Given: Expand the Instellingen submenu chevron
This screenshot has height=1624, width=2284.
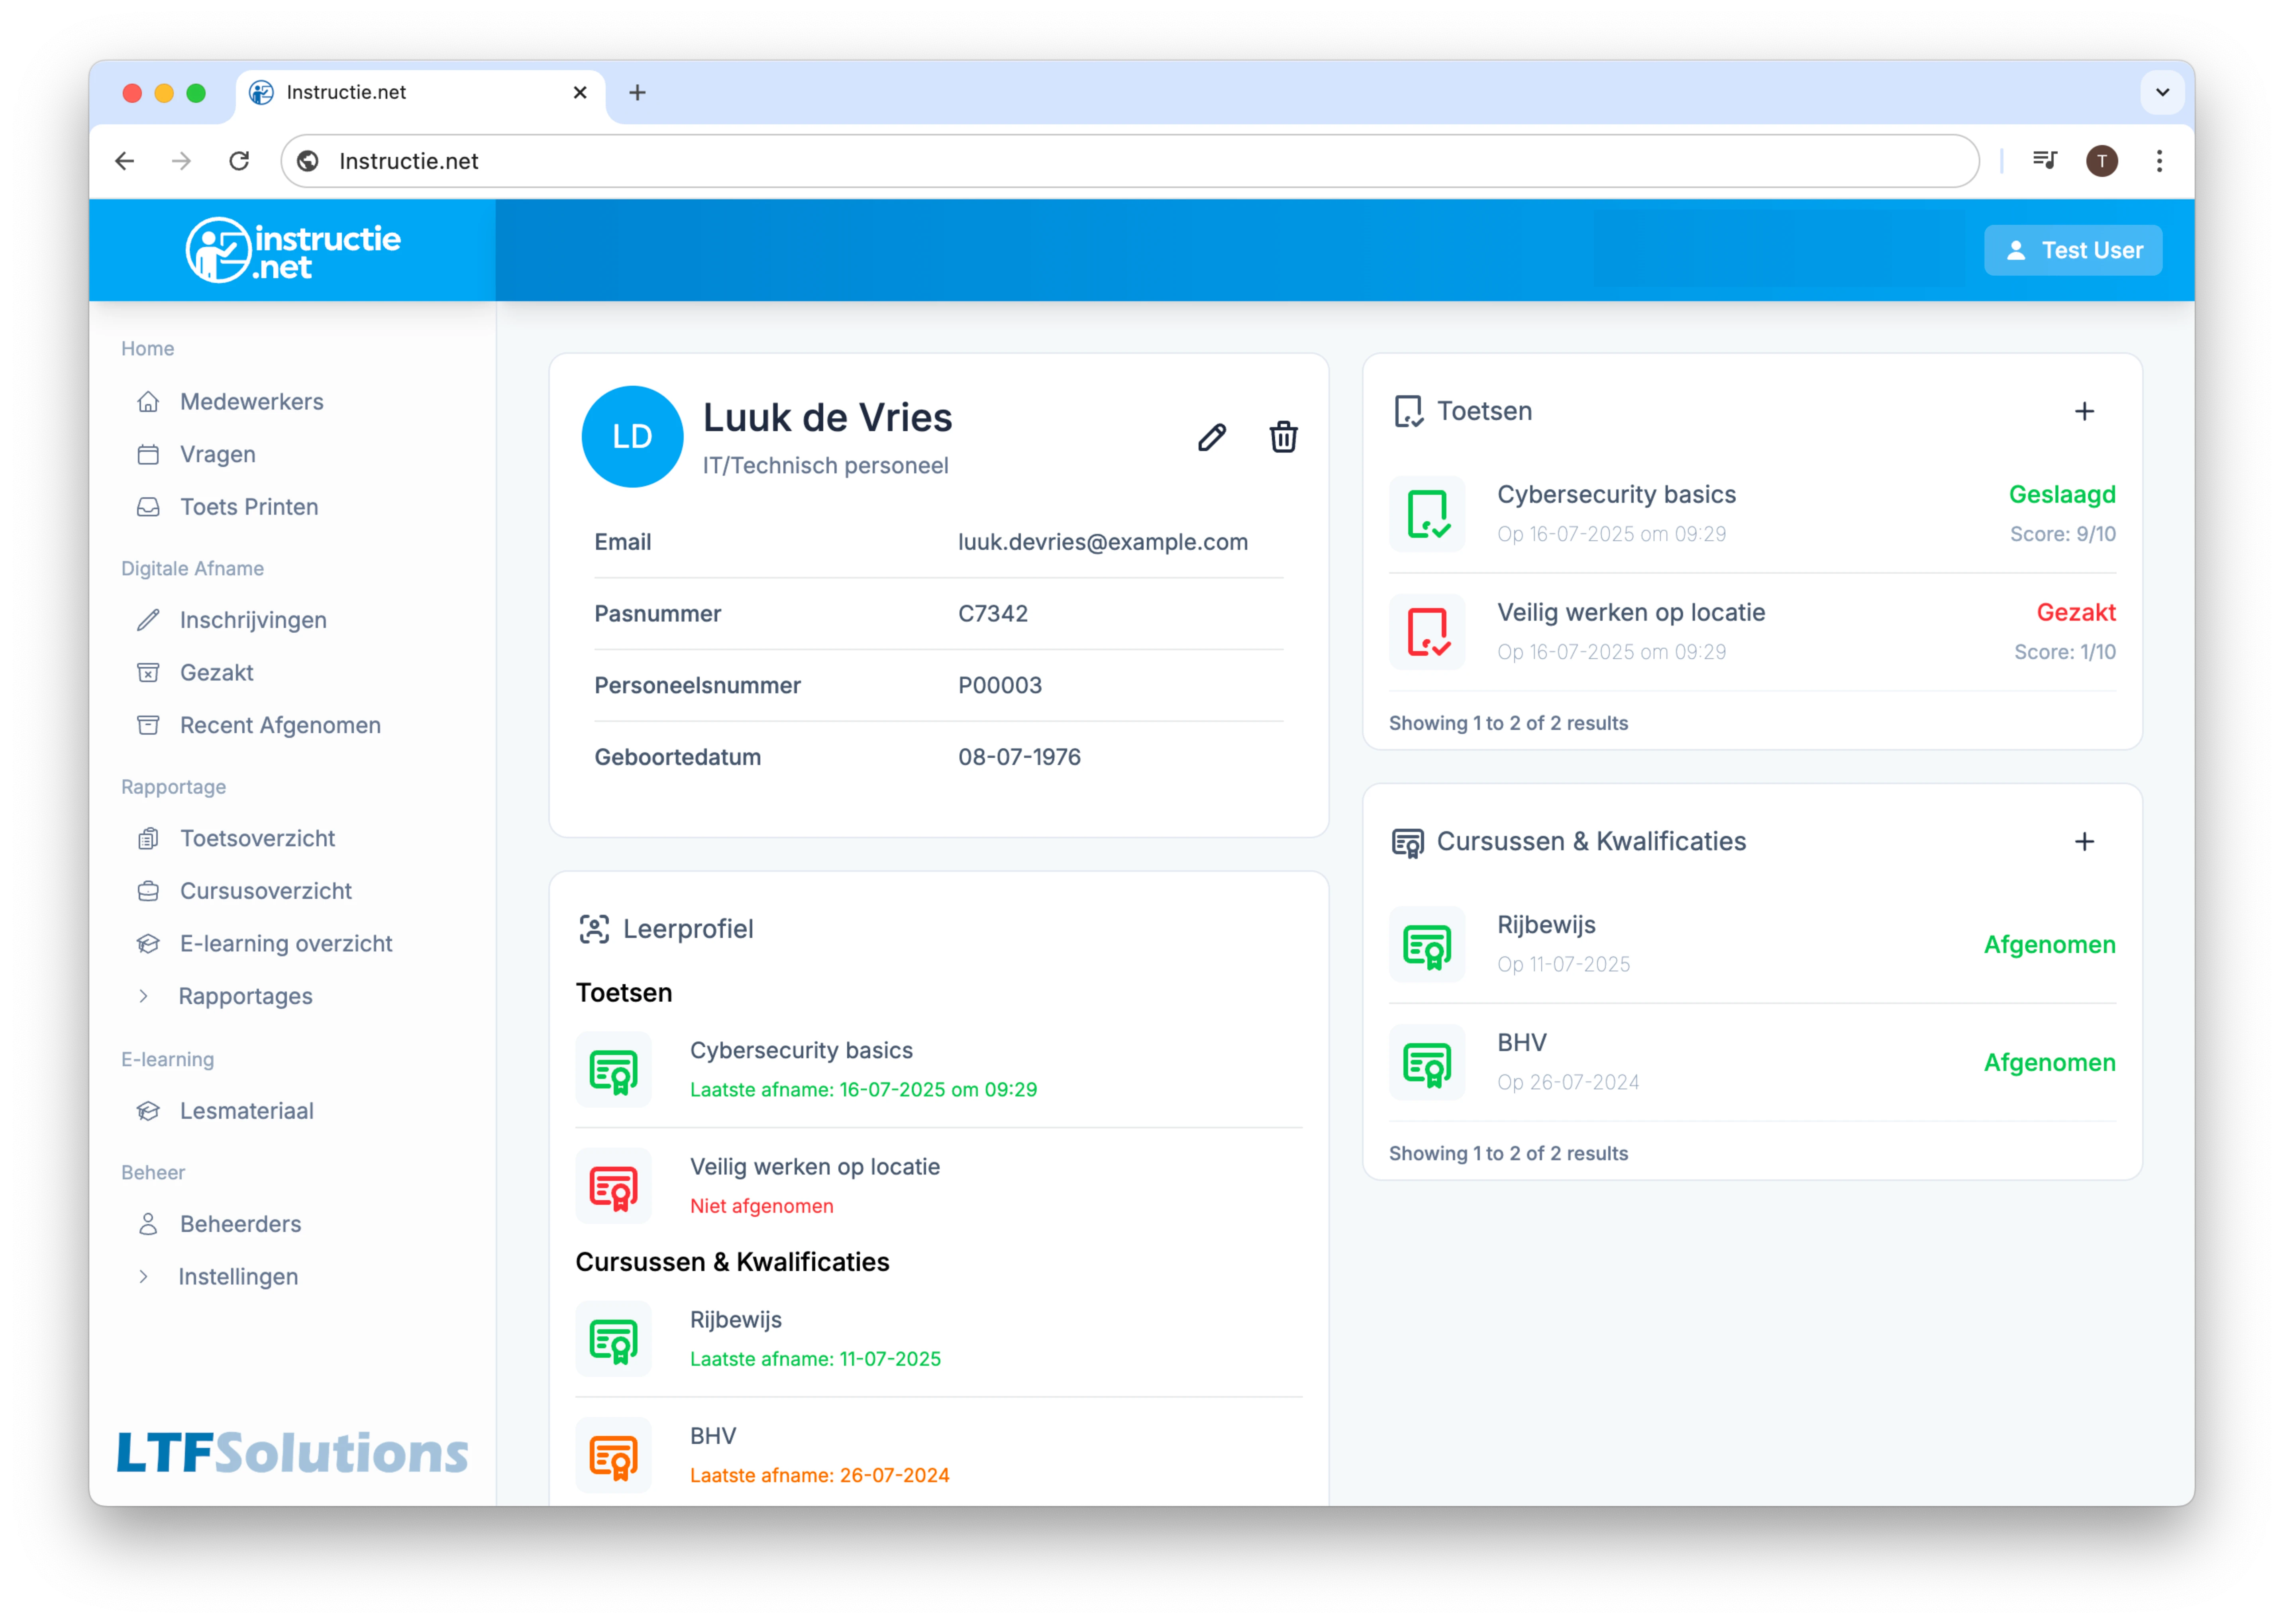Looking at the screenshot, I should coord(144,1277).
